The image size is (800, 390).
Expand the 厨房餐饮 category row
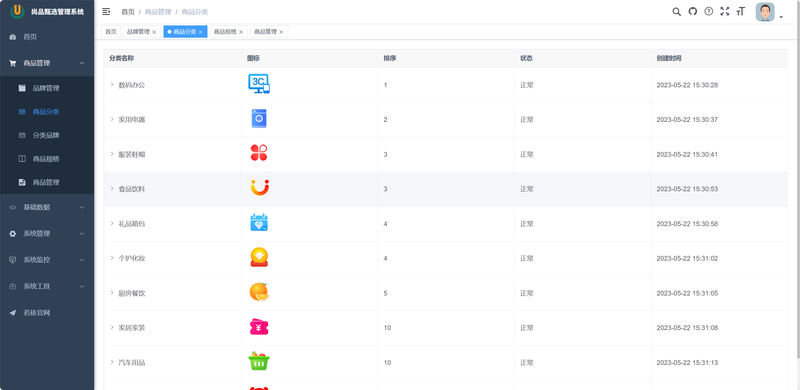pos(112,292)
